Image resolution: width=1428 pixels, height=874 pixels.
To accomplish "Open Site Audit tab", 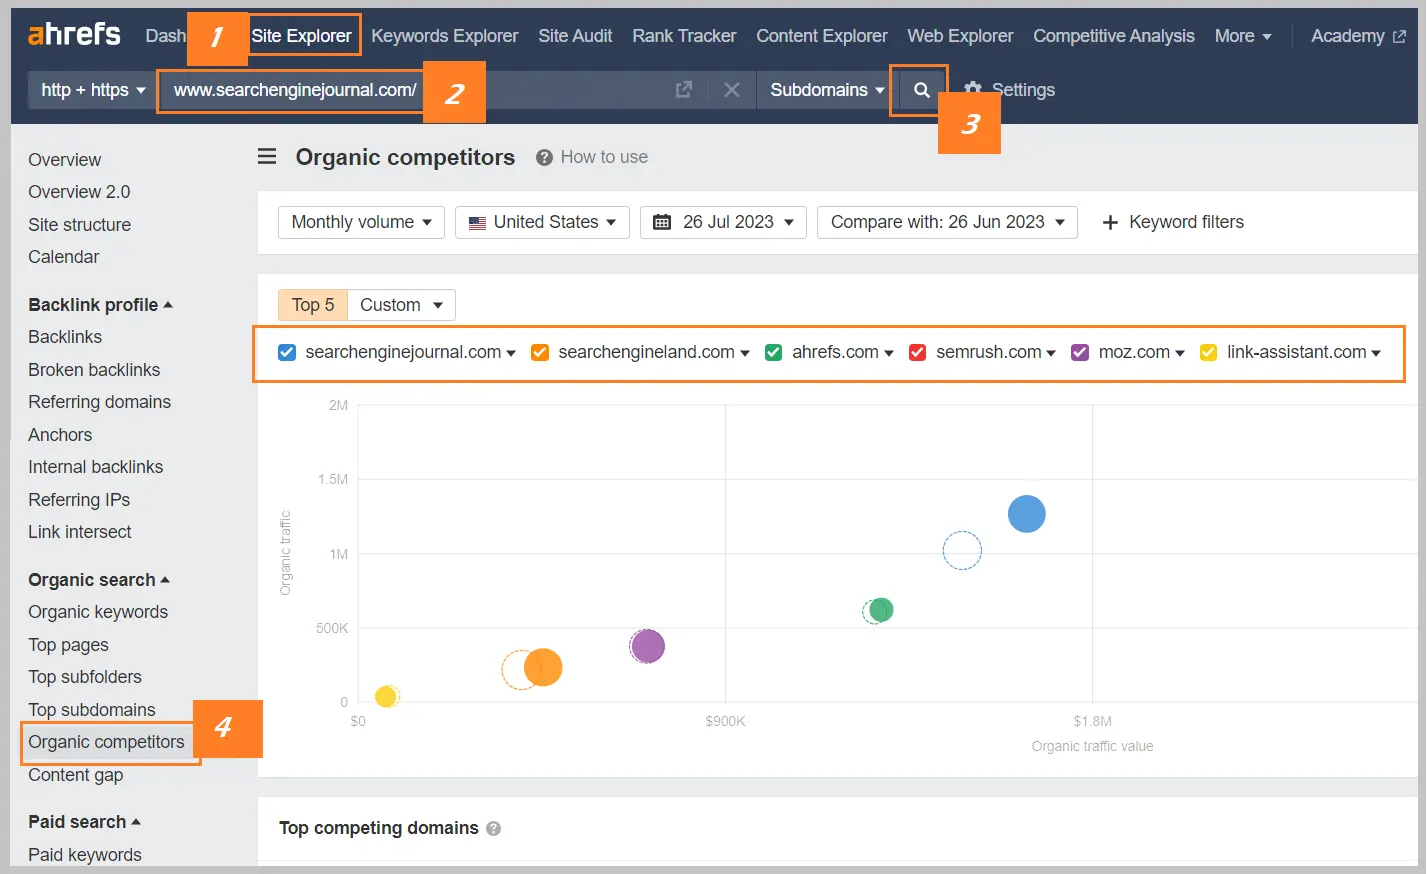I will point(575,36).
